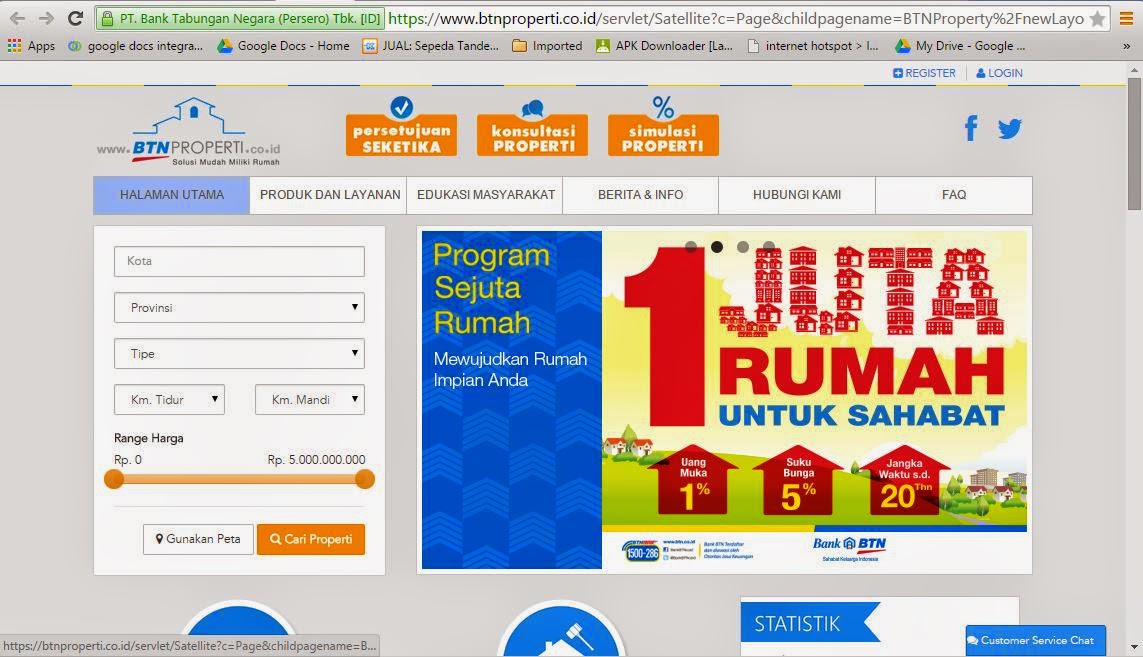The width and height of the screenshot is (1143, 657).
Task: Click the Gunakan Peta button
Action: tap(198, 539)
